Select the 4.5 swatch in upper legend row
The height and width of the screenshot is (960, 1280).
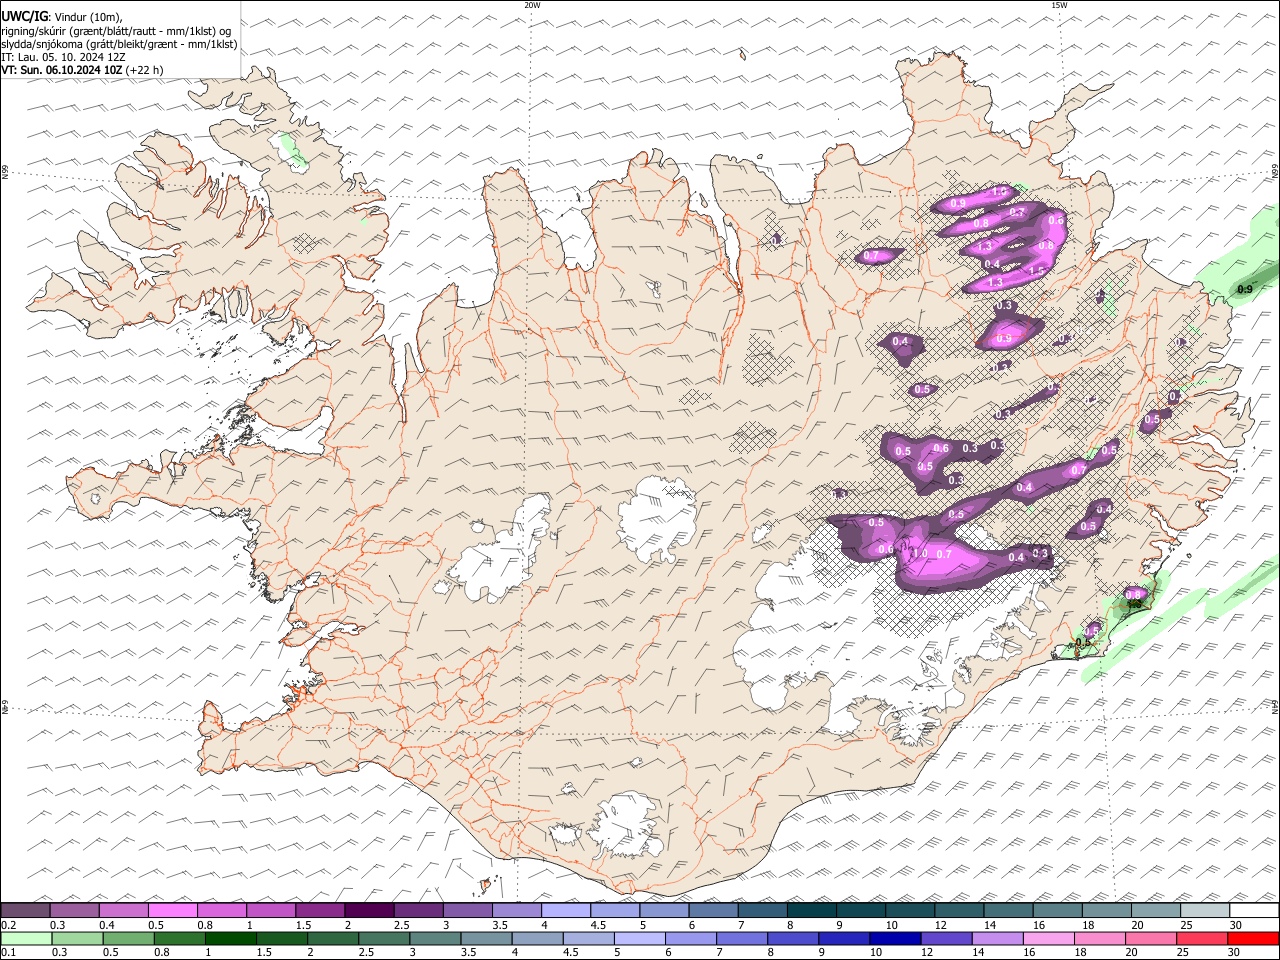tap(614, 910)
